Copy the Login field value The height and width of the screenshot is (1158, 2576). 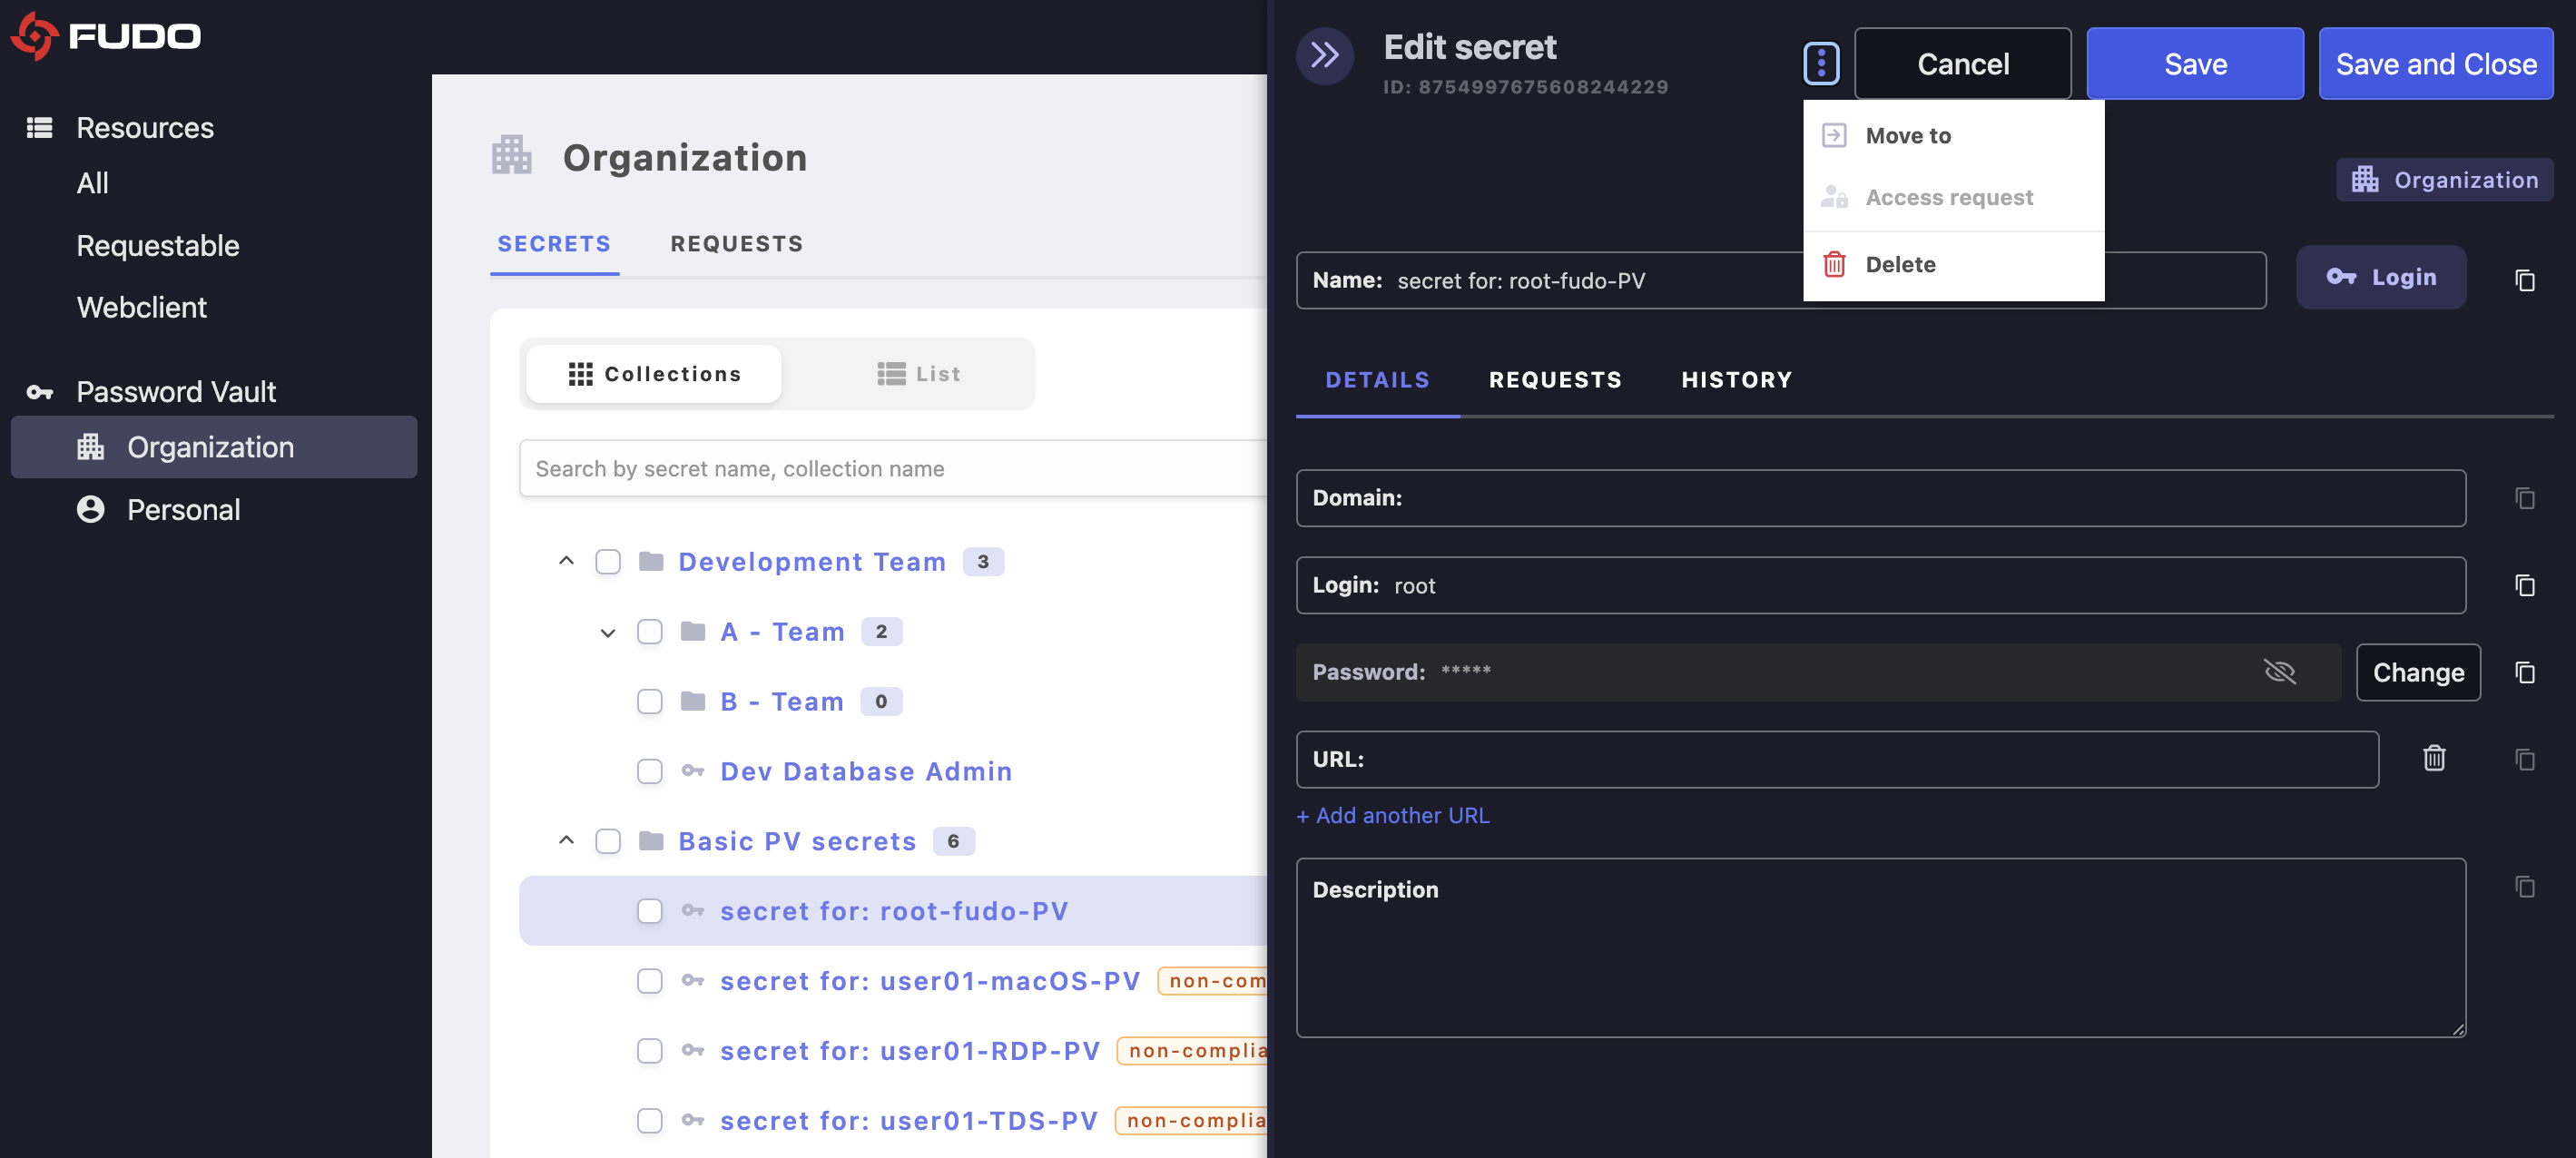pos(2524,585)
